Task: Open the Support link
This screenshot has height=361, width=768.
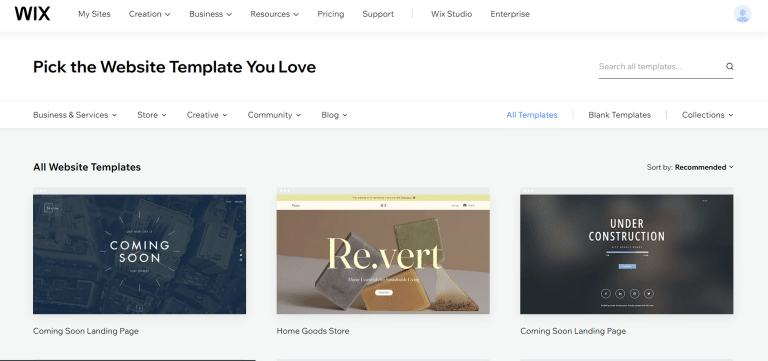Action: click(x=378, y=14)
